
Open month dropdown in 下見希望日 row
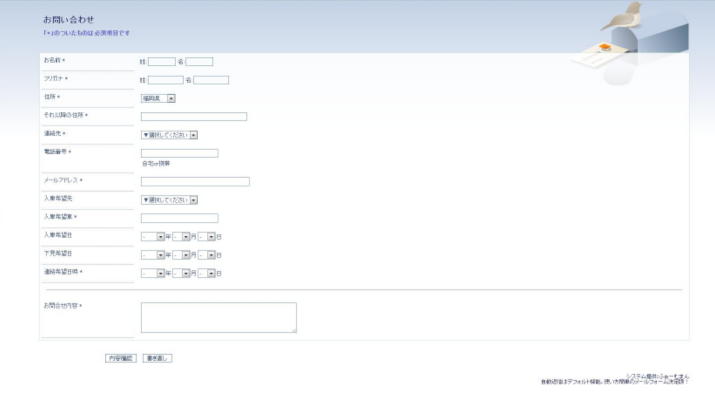pos(181,255)
